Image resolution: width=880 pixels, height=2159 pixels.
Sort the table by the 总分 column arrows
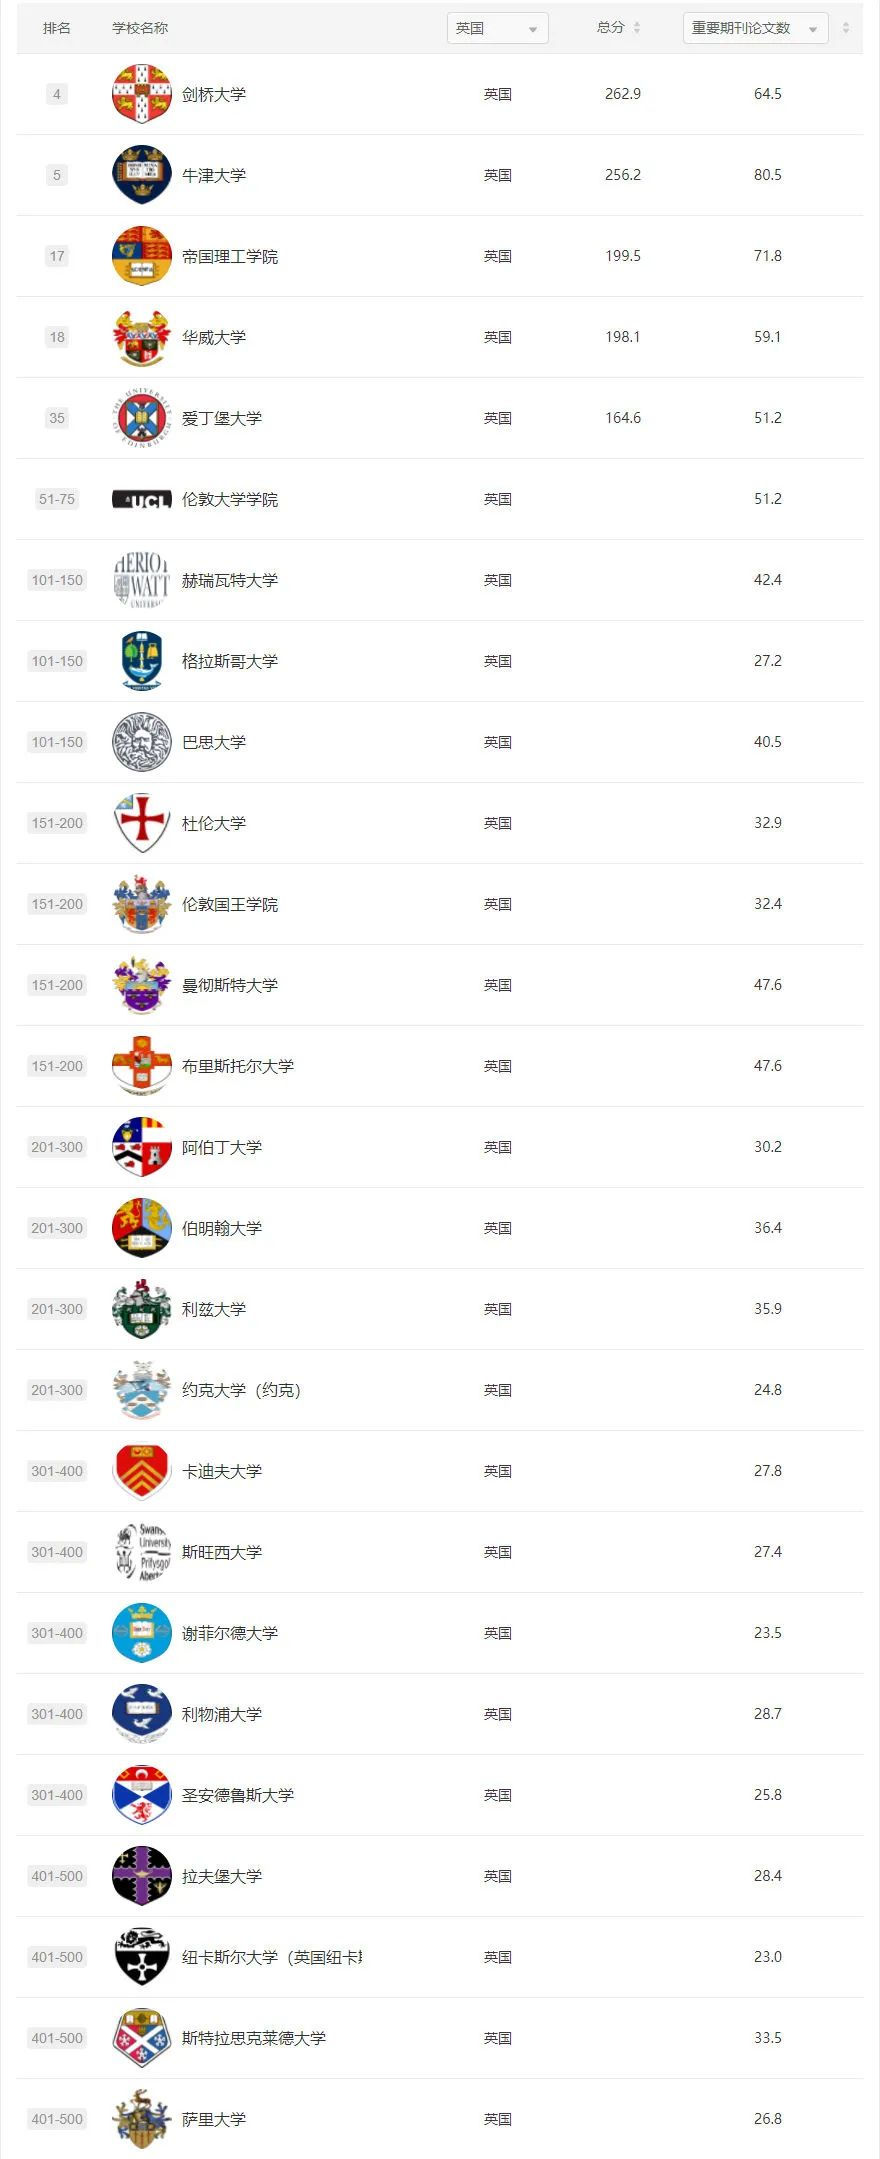(x=637, y=28)
